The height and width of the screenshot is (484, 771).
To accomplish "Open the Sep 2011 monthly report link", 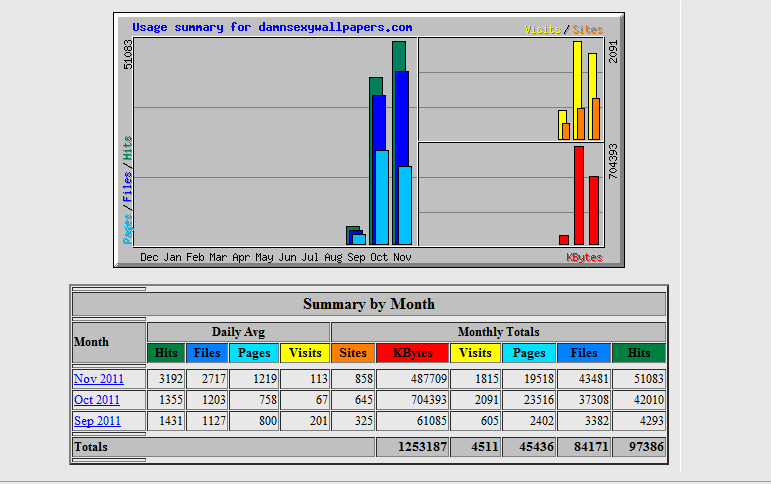I will 97,421.
